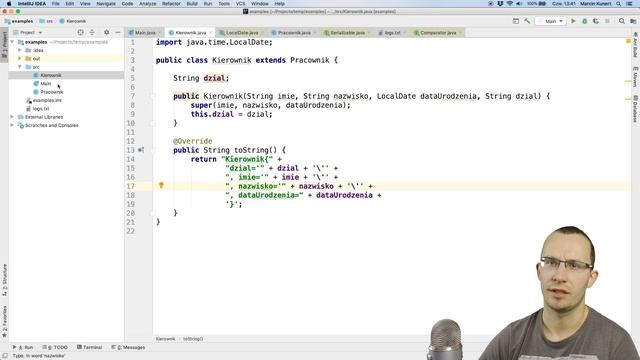Screen dimensions: 640x360
Task: Click the override gutter icon on line 13
Action: pos(141,150)
